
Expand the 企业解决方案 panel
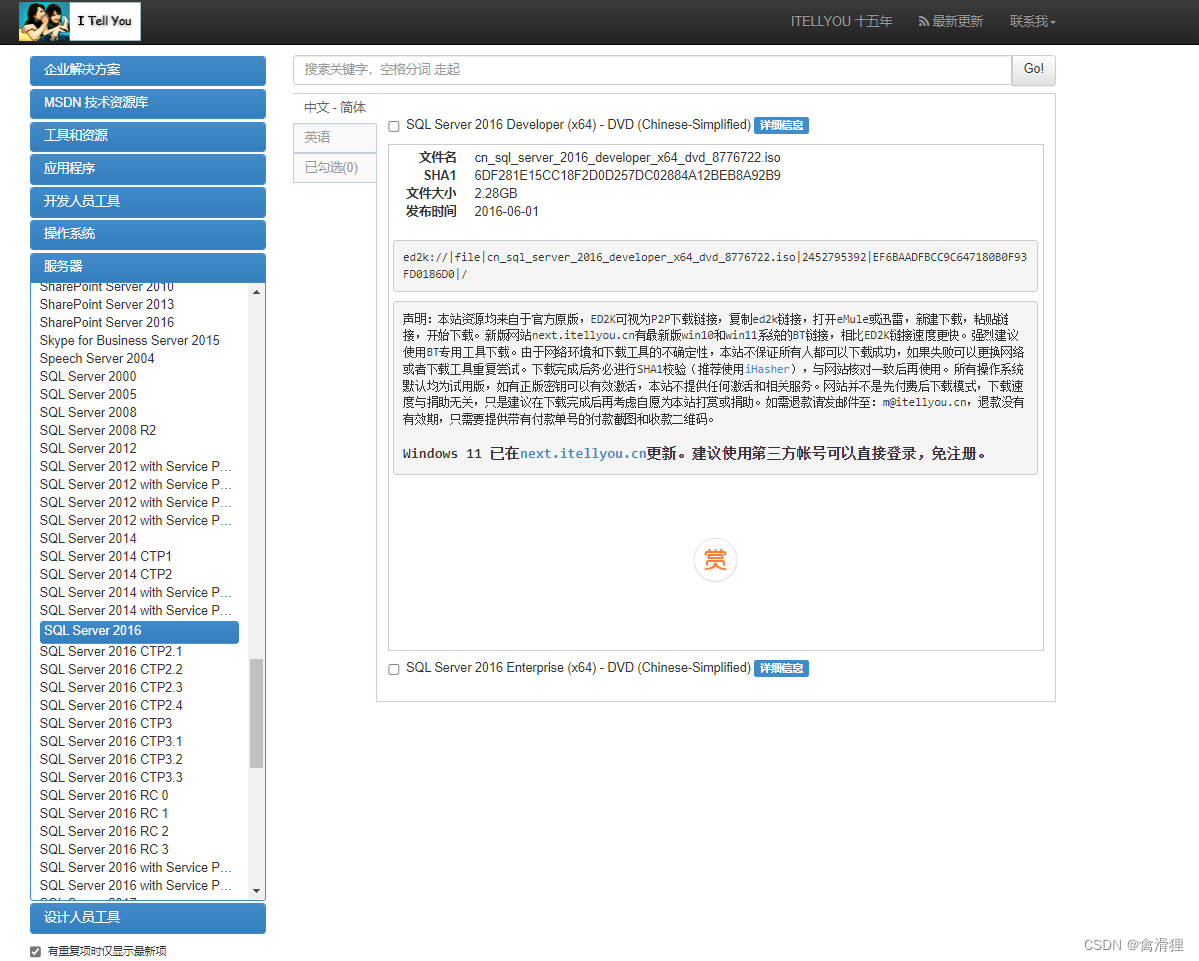pos(148,70)
